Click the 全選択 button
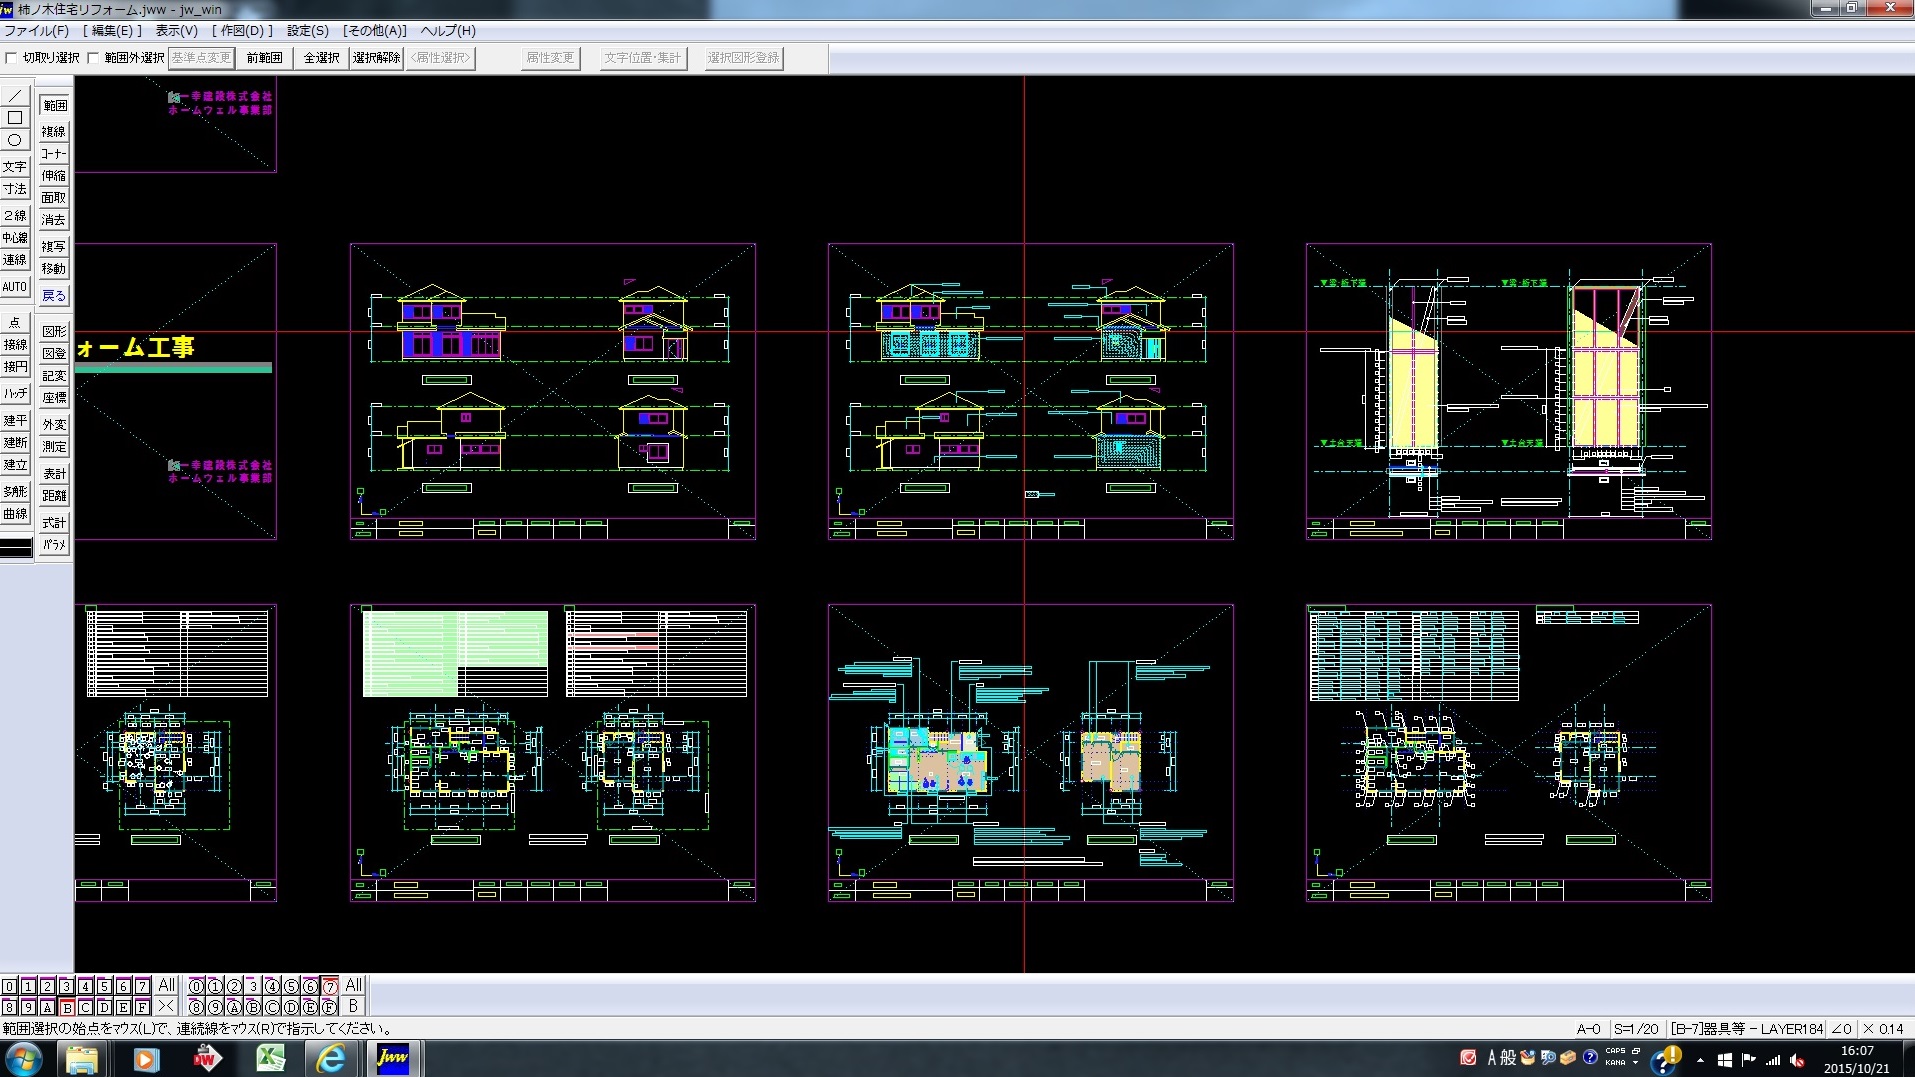This screenshot has height=1077, width=1915. (321, 58)
